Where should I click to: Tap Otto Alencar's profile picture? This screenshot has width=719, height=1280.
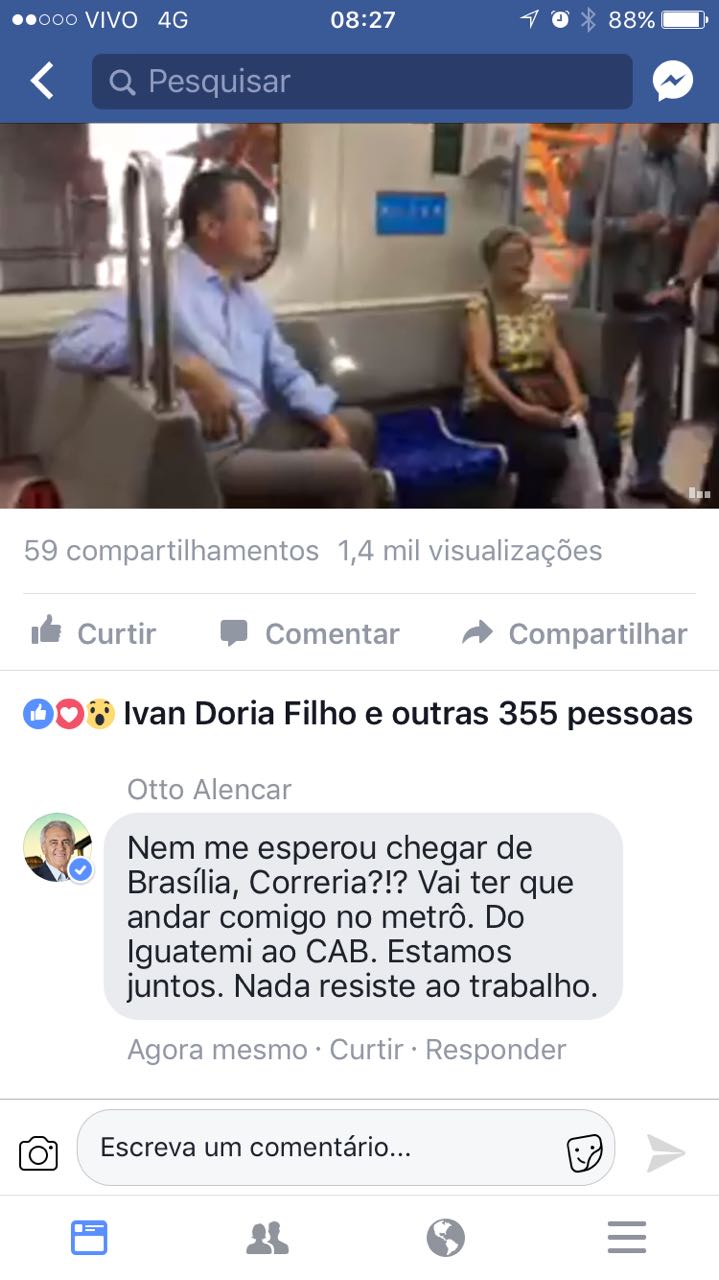[x=57, y=848]
